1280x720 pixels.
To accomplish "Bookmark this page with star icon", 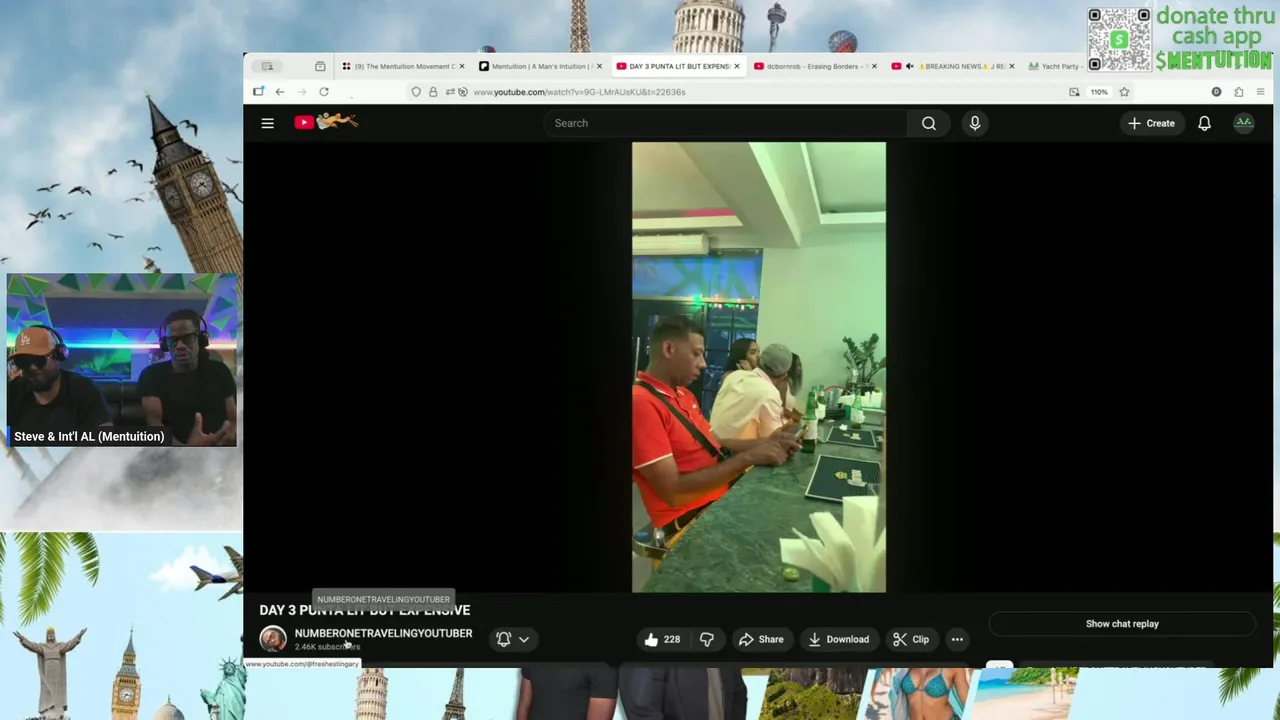I will 1124,92.
